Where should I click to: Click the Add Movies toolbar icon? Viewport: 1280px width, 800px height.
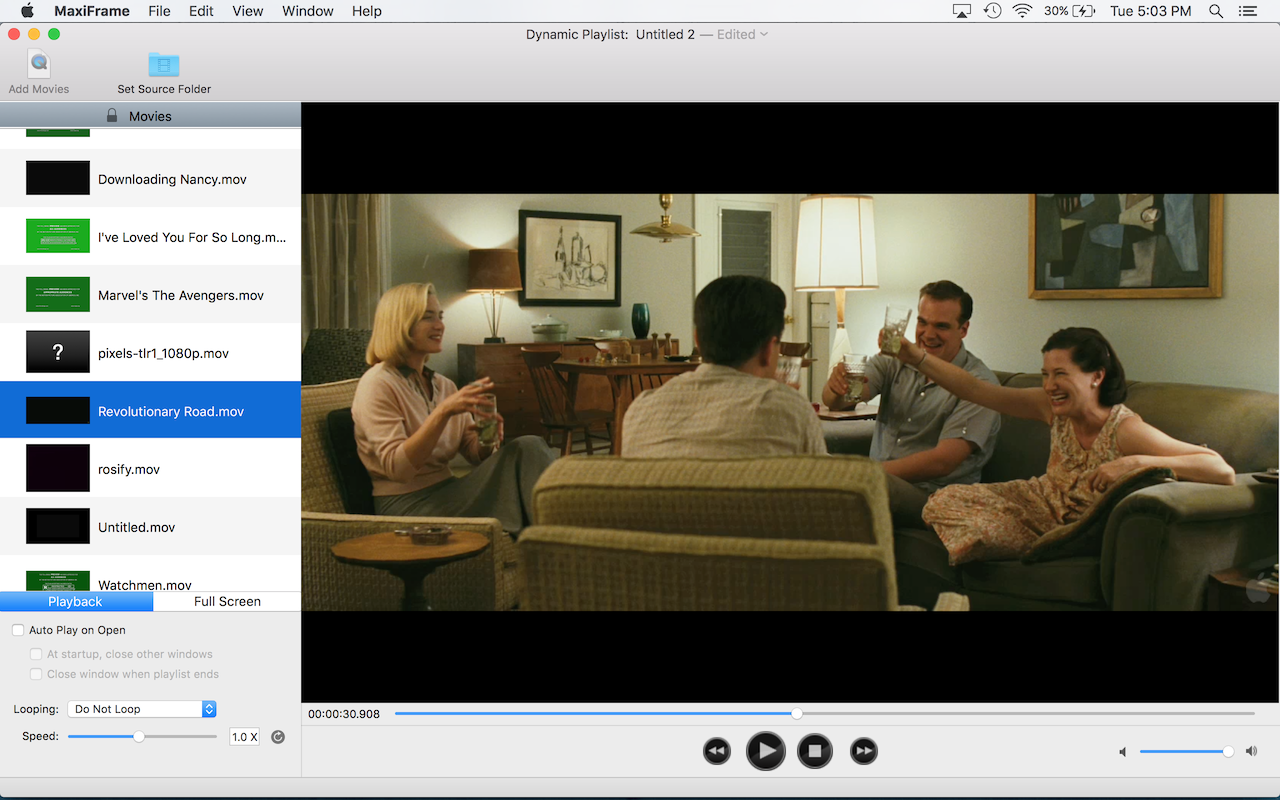tap(39, 65)
